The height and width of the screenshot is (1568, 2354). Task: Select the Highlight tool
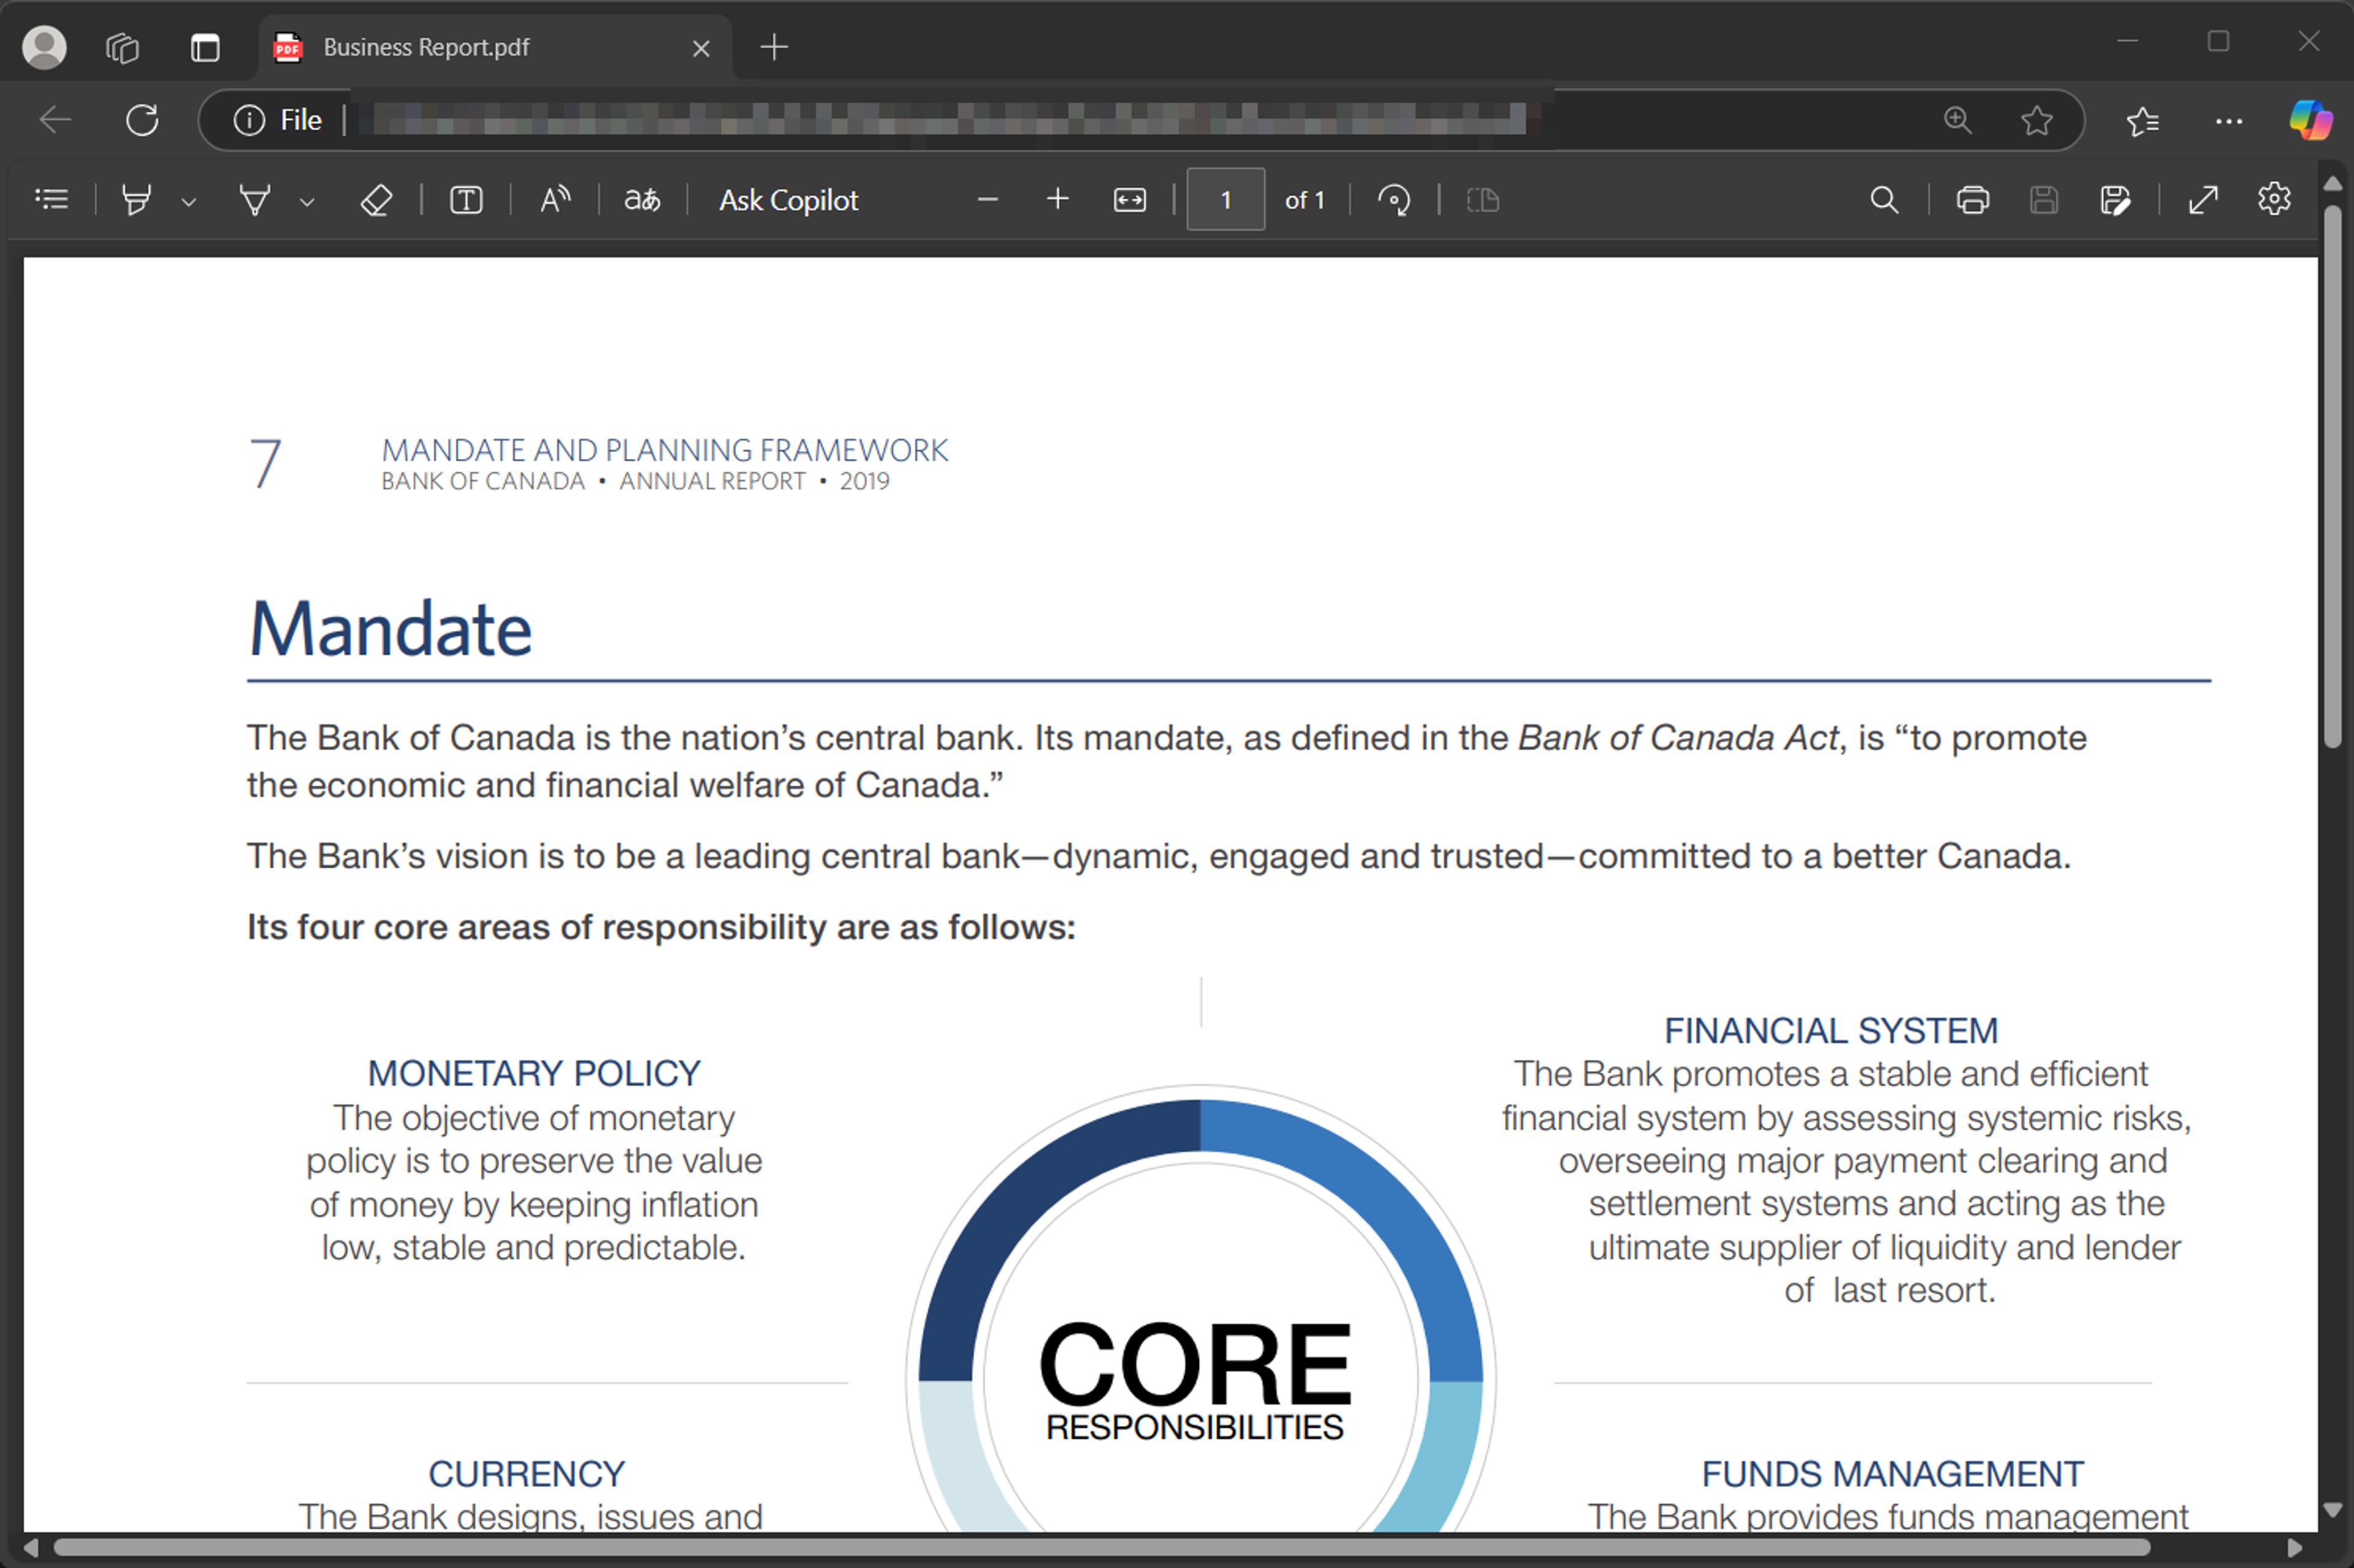point(136,200)
